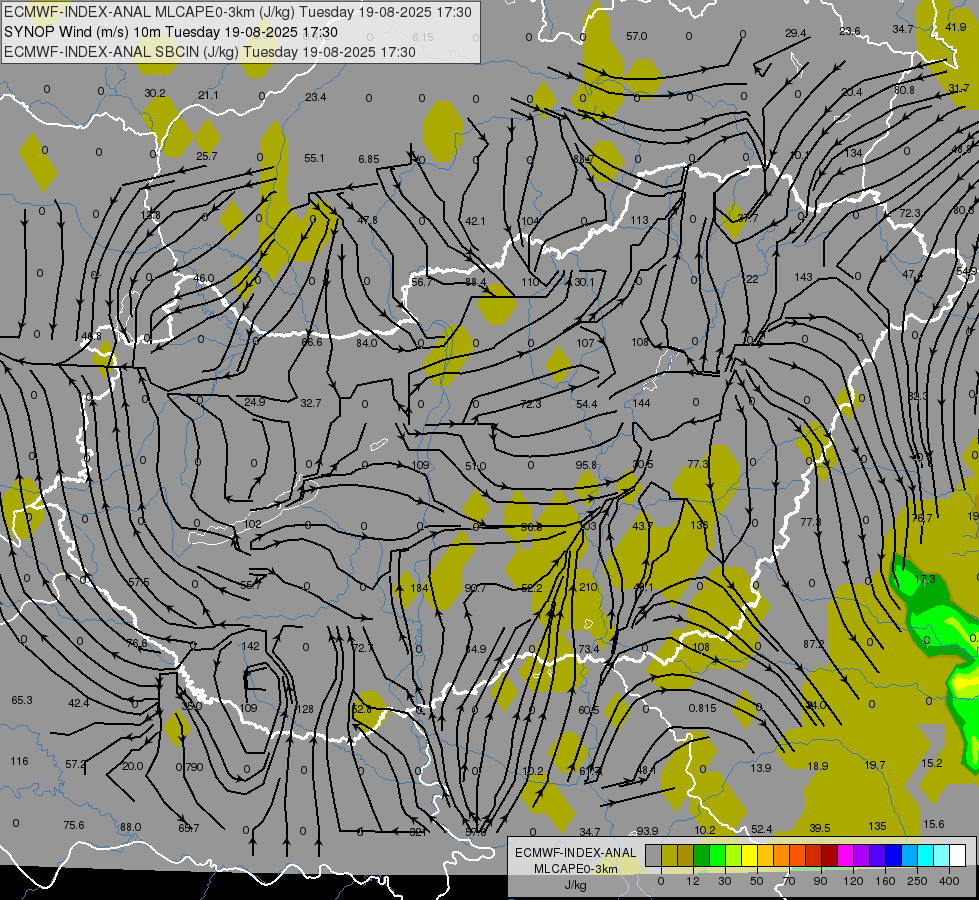Select the dark red legend swatch after 90

pyautogui.click(x=829, y=856)
